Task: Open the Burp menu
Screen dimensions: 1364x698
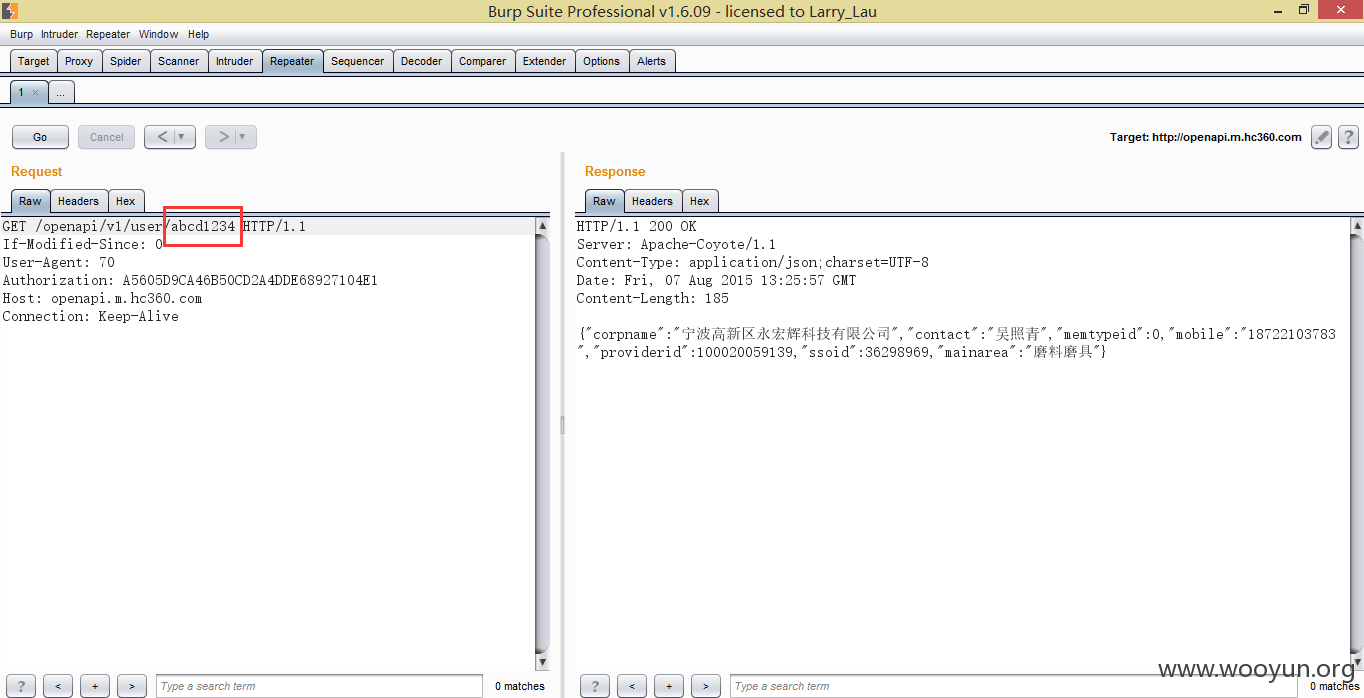Action: (x=21, y=34)
